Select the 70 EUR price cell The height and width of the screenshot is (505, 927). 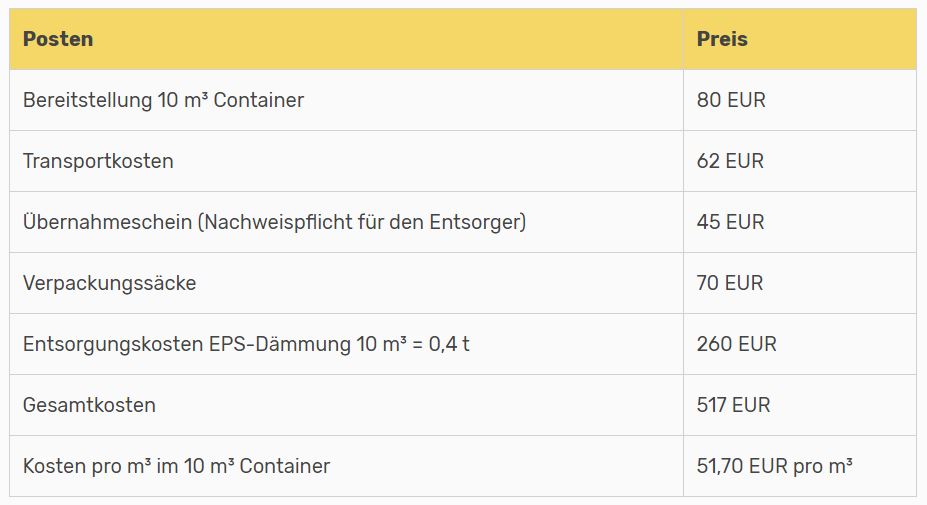pos(800,283)
